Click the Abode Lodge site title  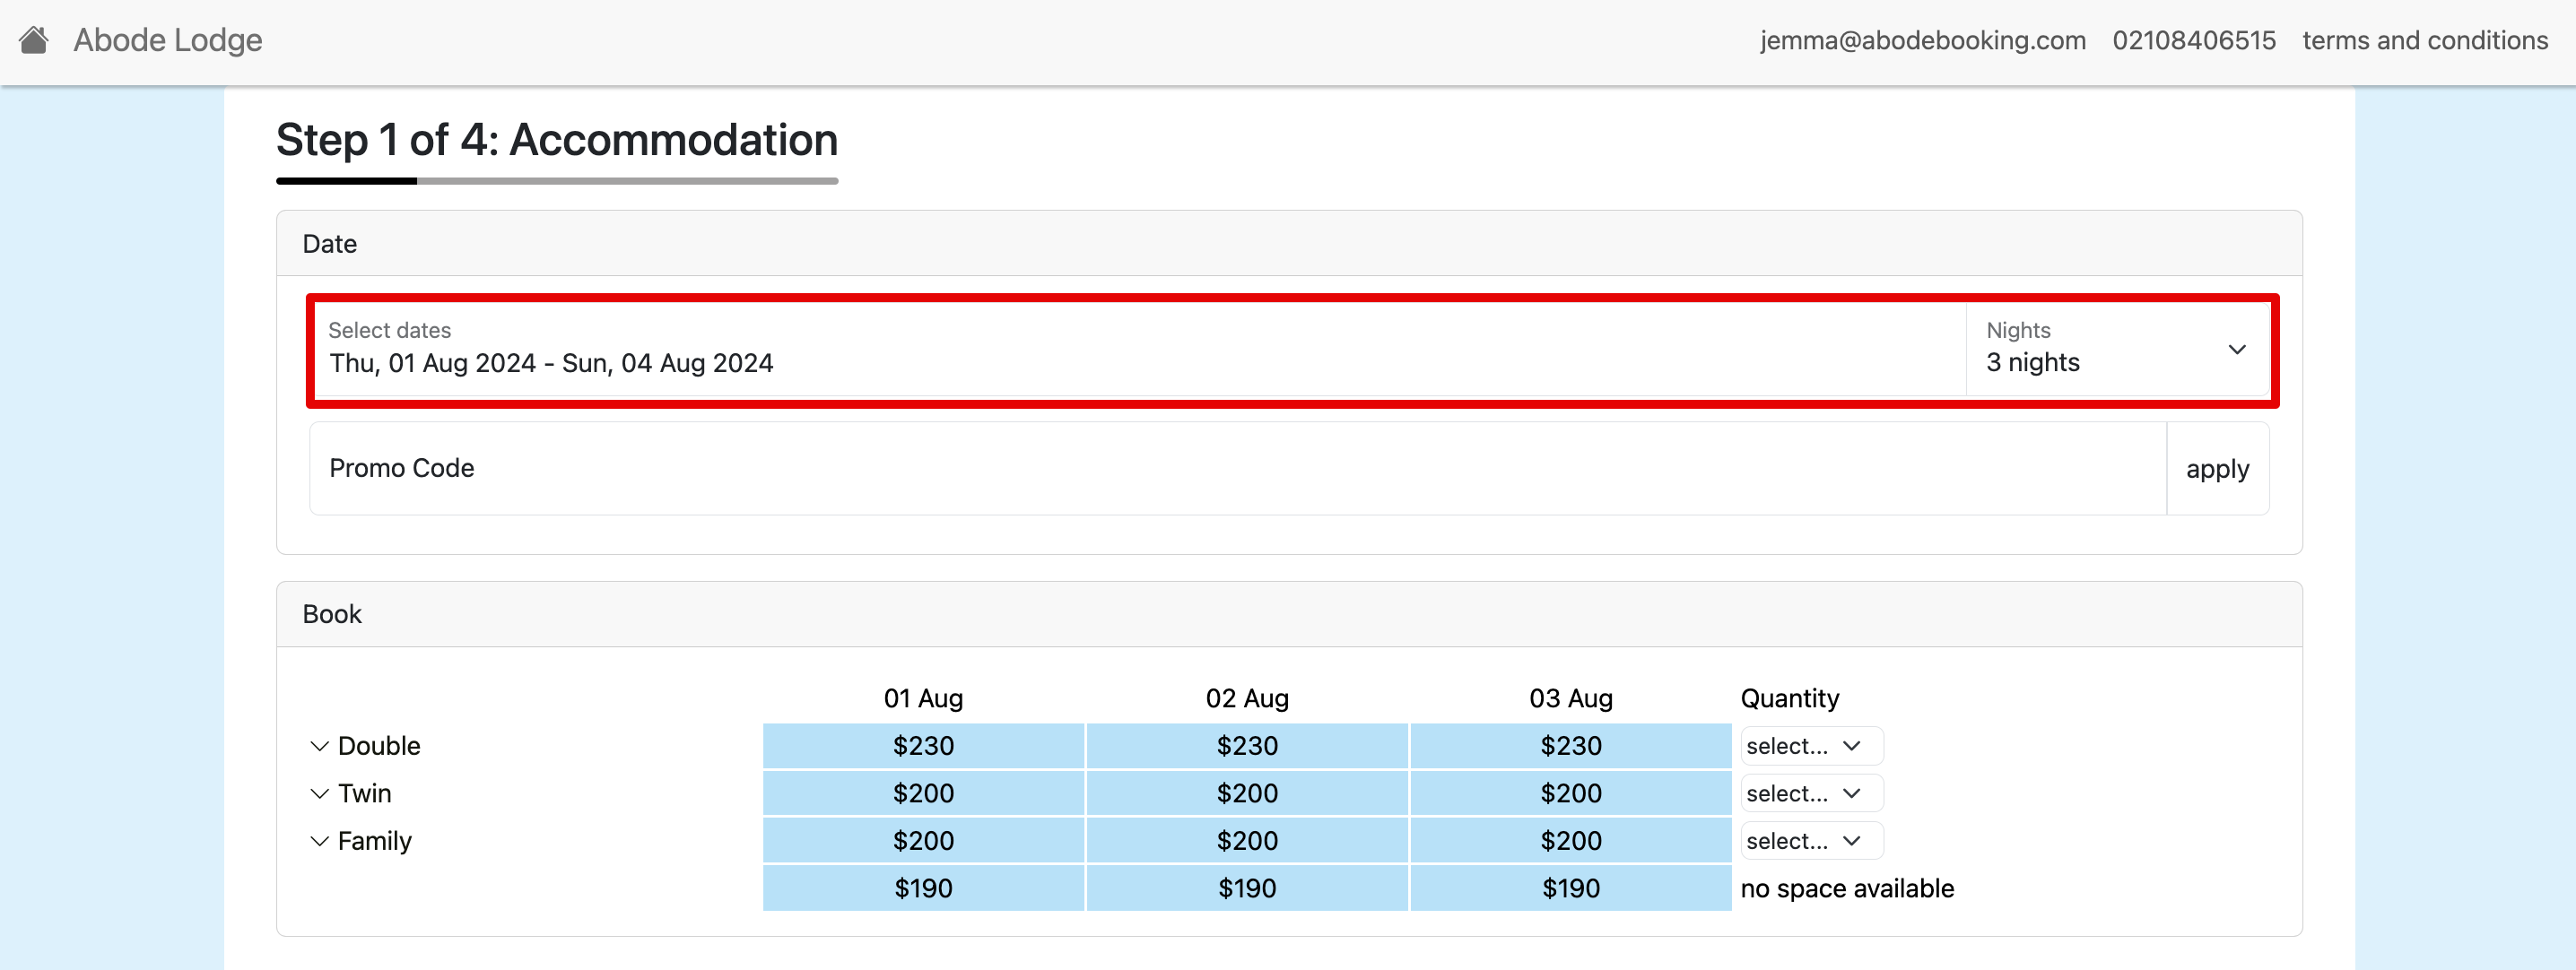[167, 40]
